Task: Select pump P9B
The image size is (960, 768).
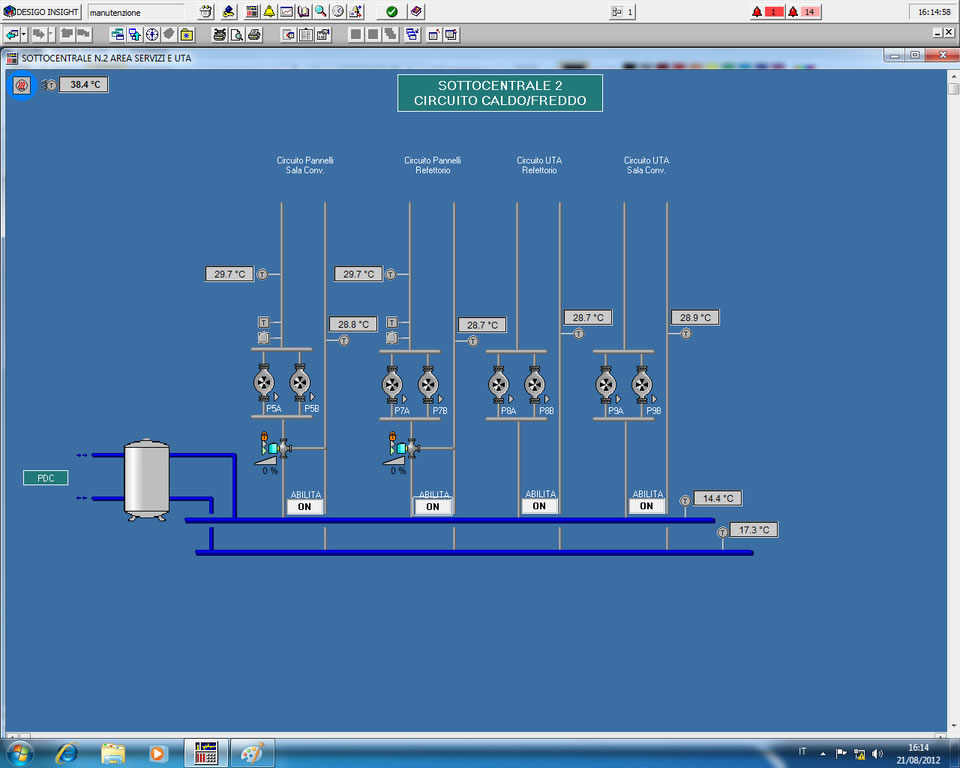Action: tap(642, 385)
